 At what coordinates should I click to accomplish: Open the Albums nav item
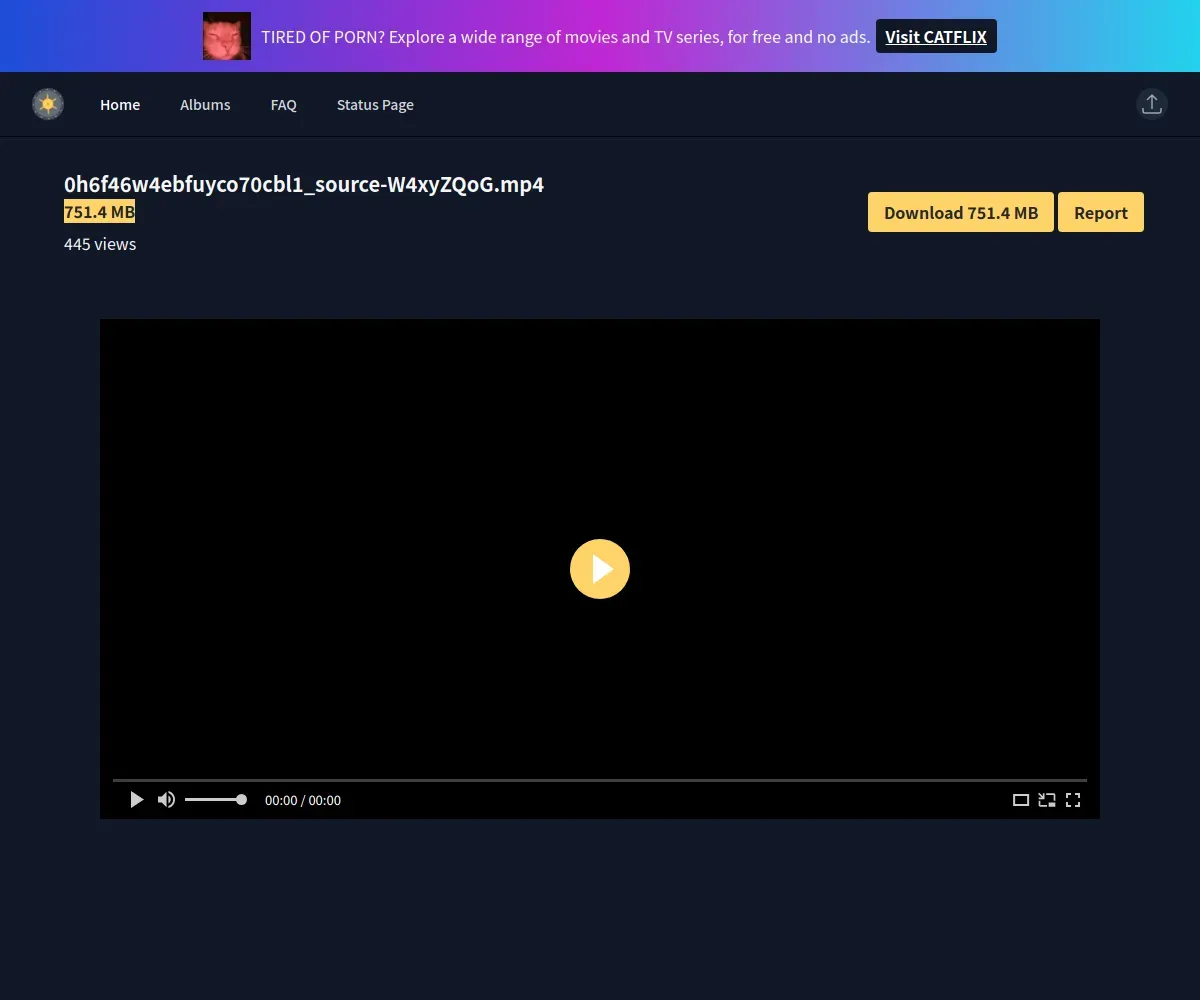(x=205, y=104)
